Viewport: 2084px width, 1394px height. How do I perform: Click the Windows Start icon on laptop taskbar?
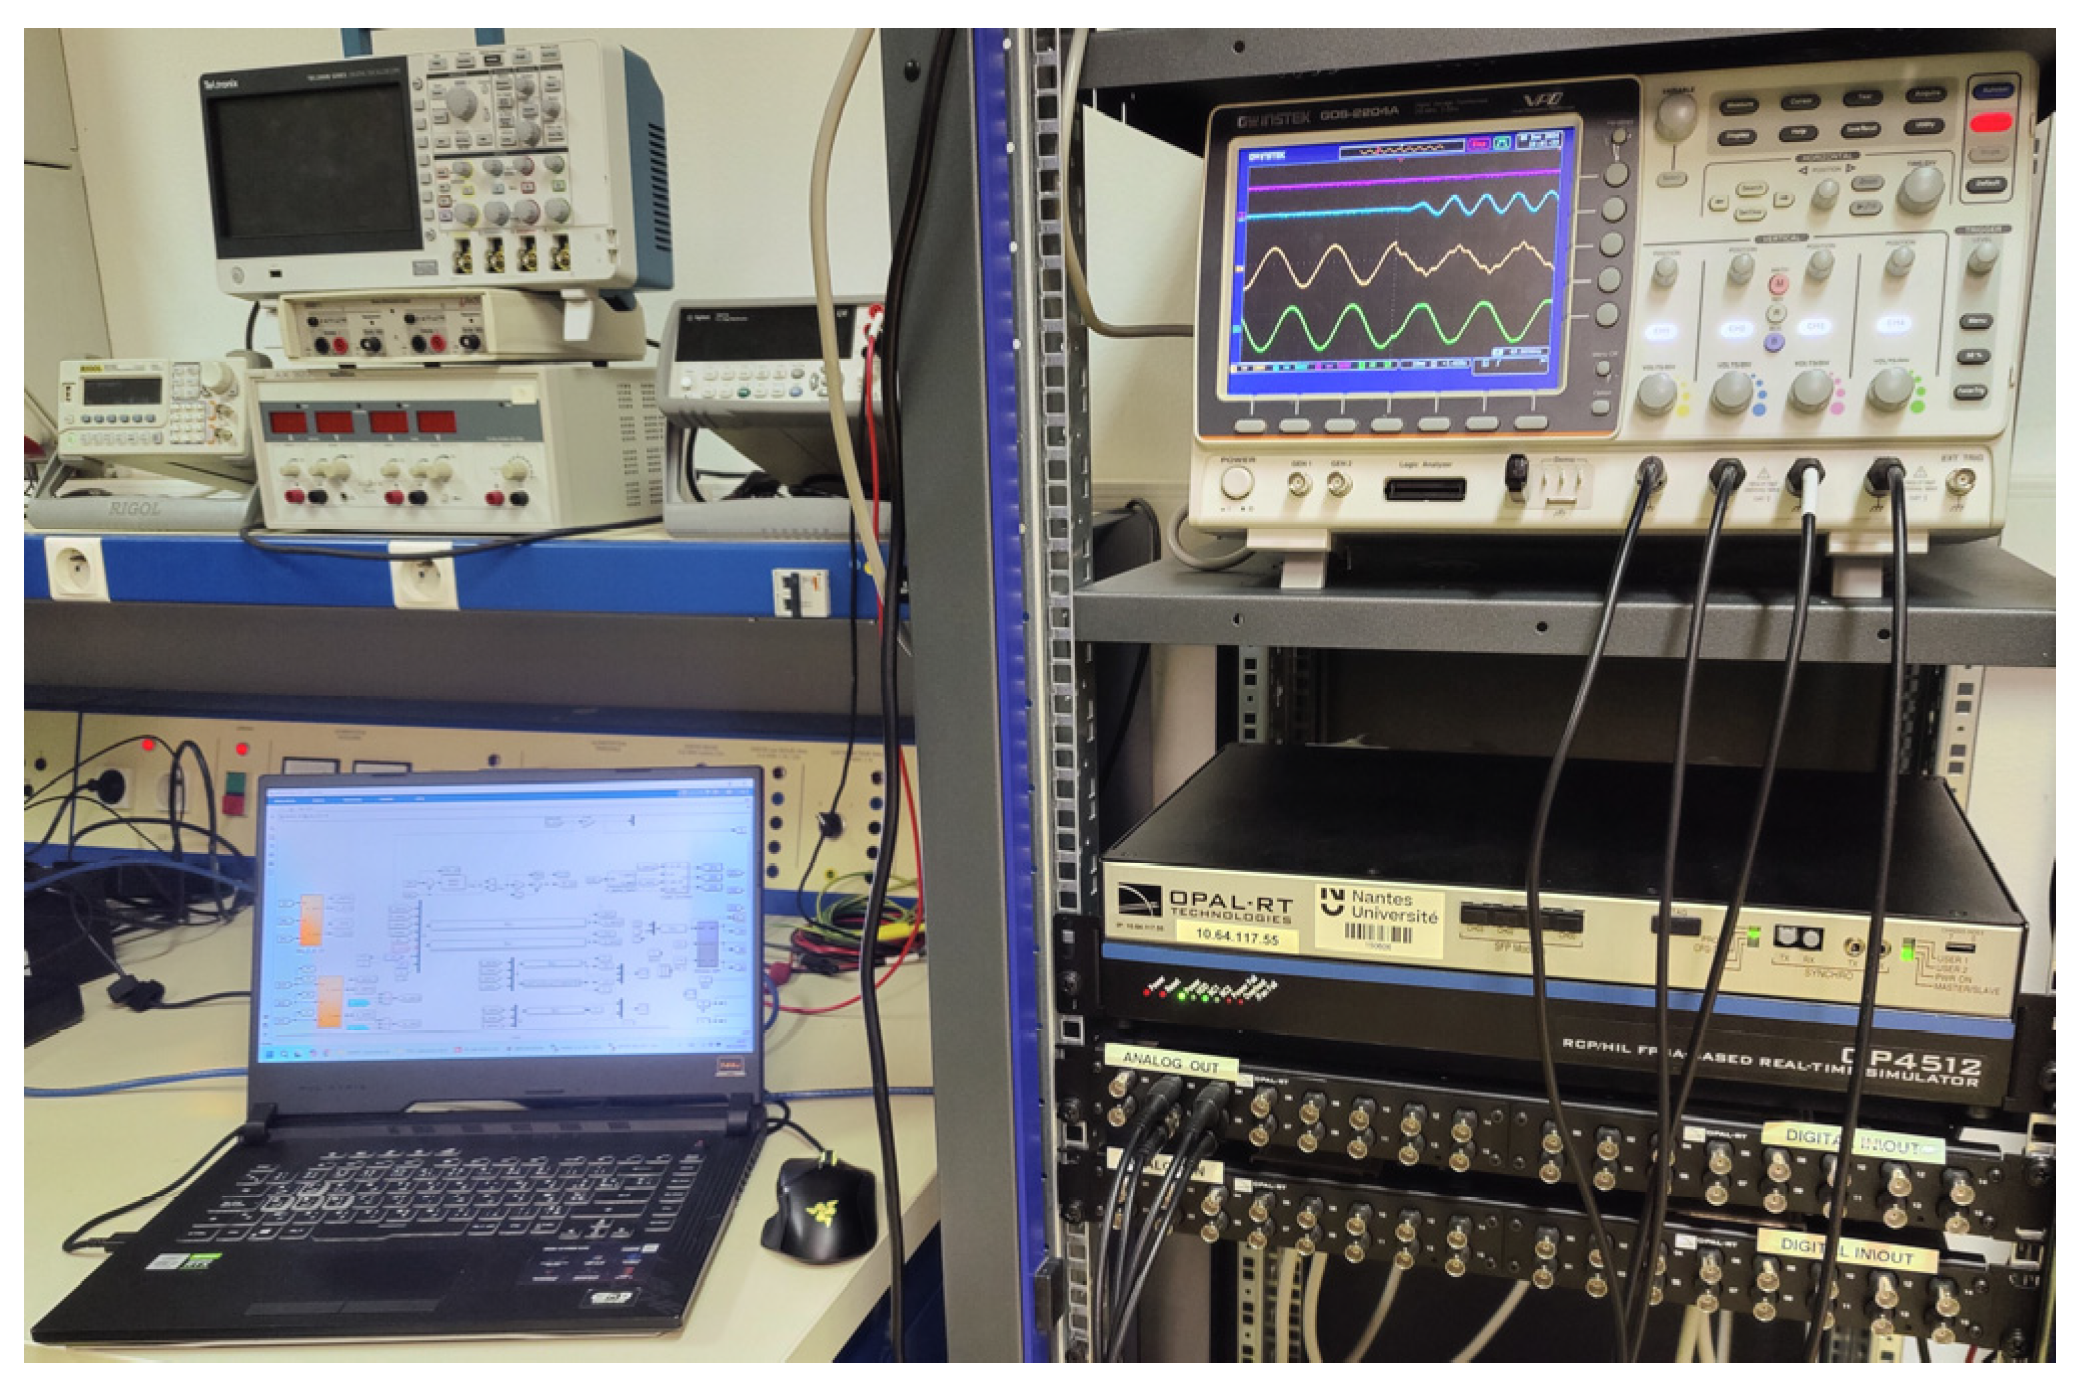[x=271, y=1053]
